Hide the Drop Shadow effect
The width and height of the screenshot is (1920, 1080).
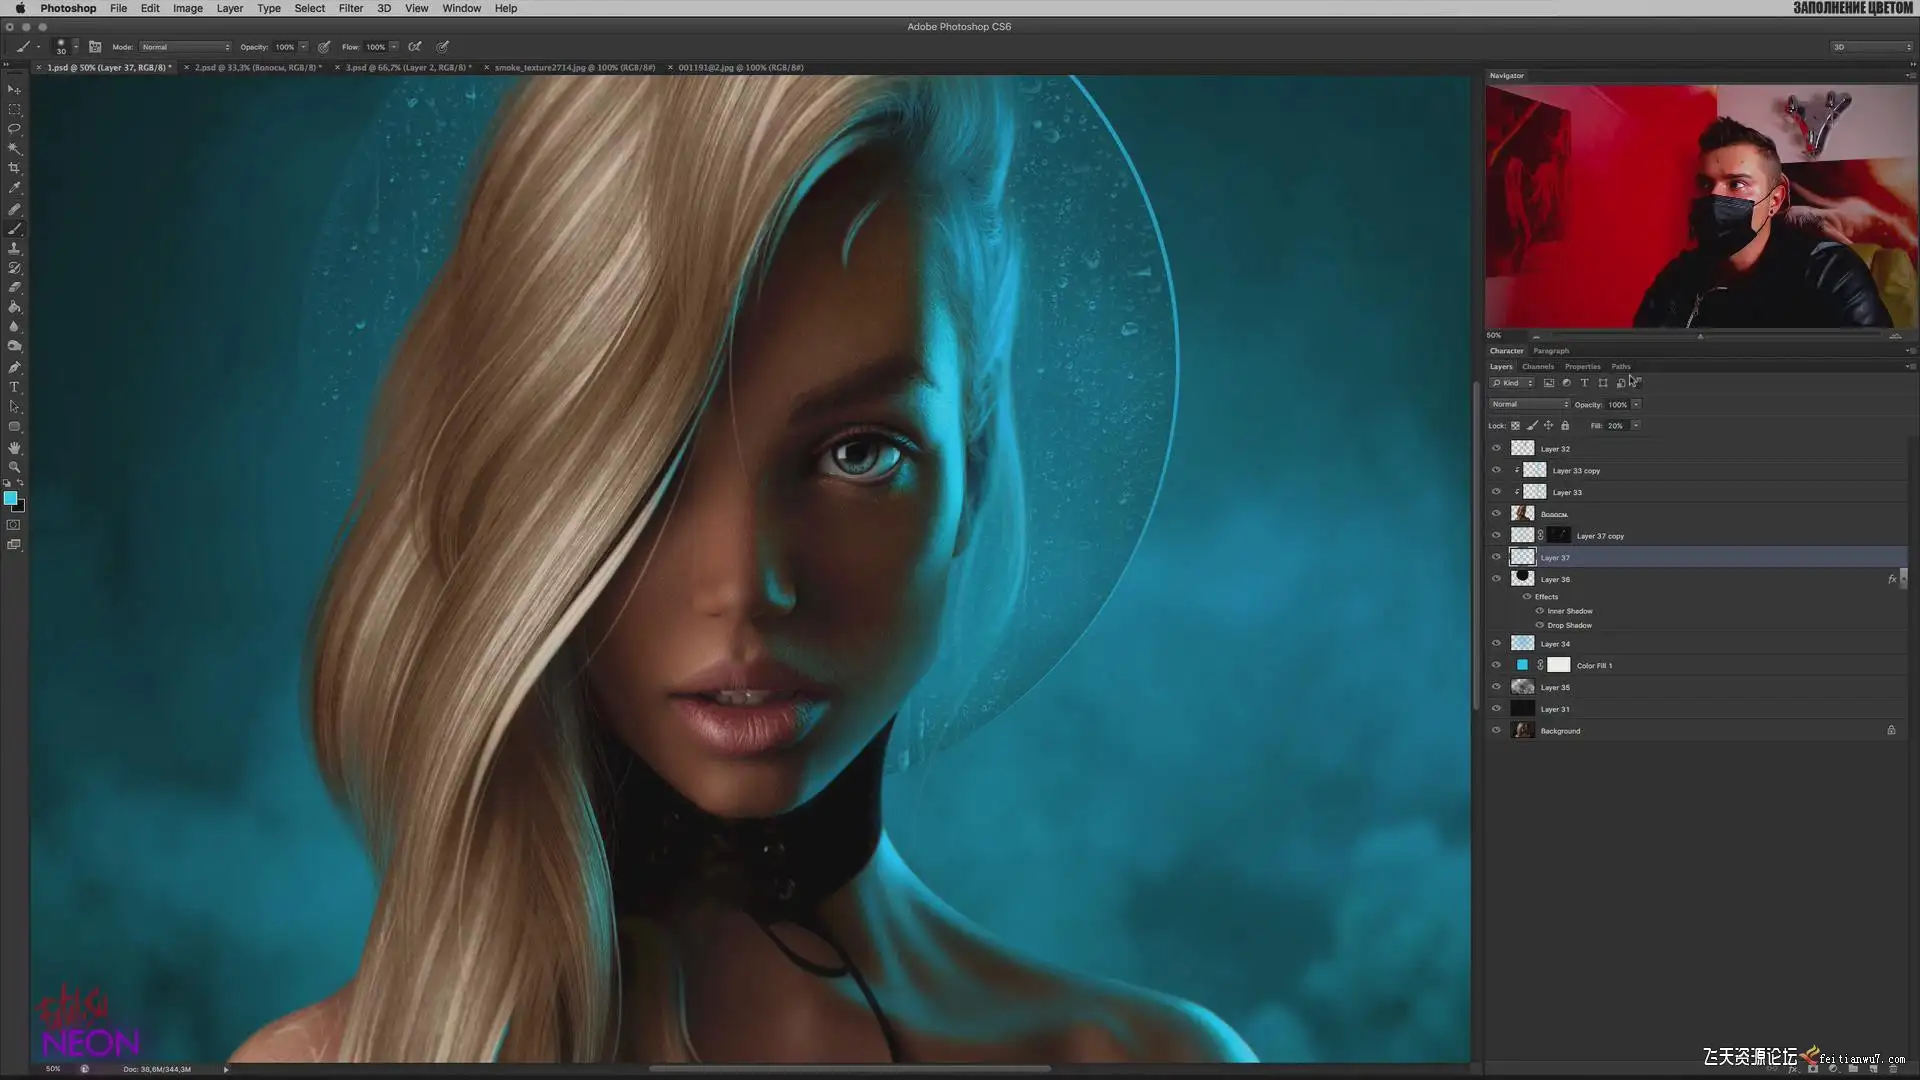click(1540, 625)
